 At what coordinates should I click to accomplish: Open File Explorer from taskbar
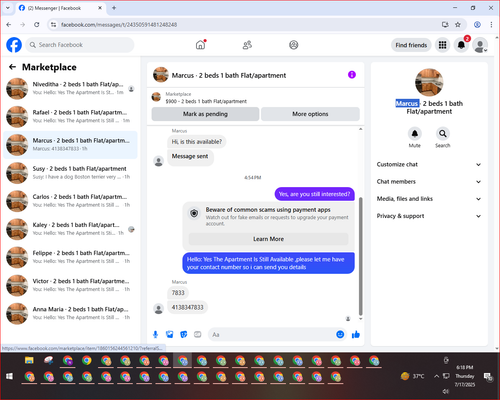pyautogui.click(x=29, y=360)
